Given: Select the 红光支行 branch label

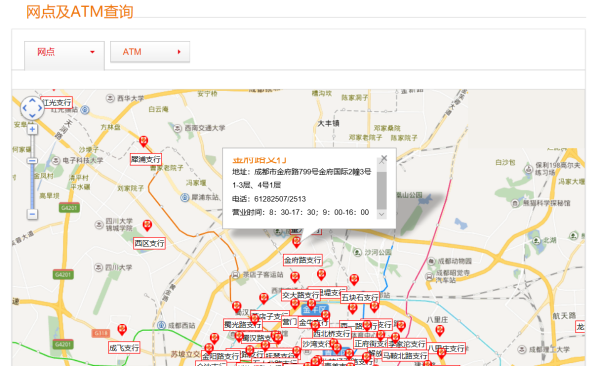Looking at the screenshot, I should 57,102.
